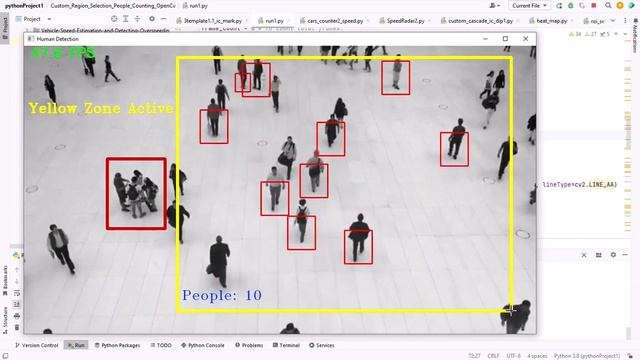
Task: Toggle Scroll to End icon in Run sidebar
Action: pyautogui.click(x=17, y=304)
